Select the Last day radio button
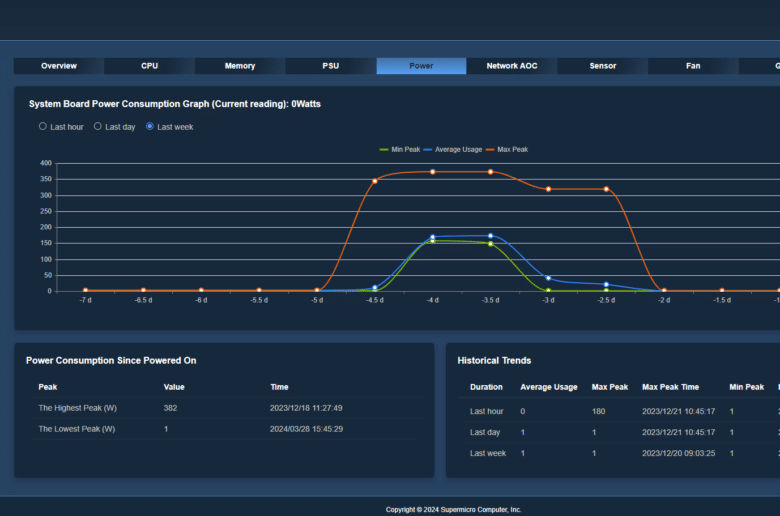Viewport: 780px width, 516px height. 98,126
